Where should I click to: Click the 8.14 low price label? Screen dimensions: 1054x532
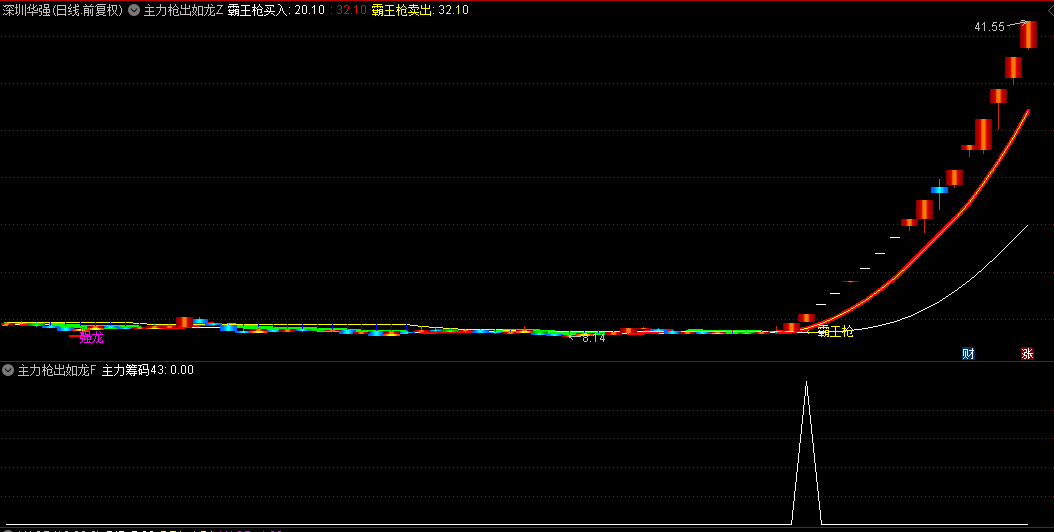tap(594, 338)
